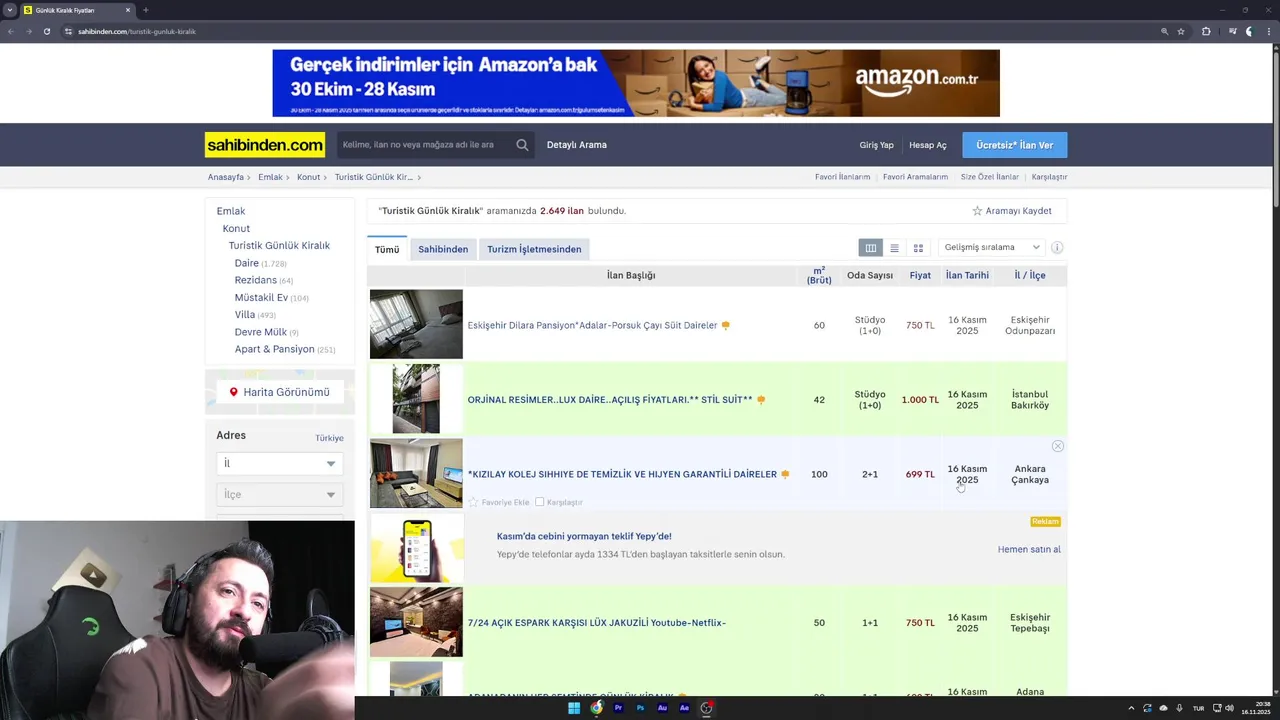Click the volume icon in system tray
1280x720 pixels.
(x=1229, y=708)
